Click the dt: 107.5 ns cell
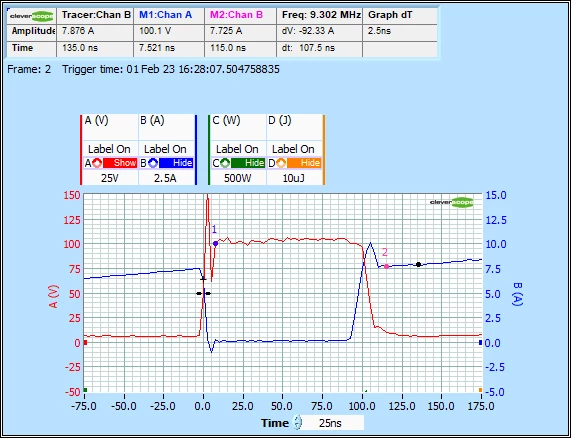 point(320,49)
